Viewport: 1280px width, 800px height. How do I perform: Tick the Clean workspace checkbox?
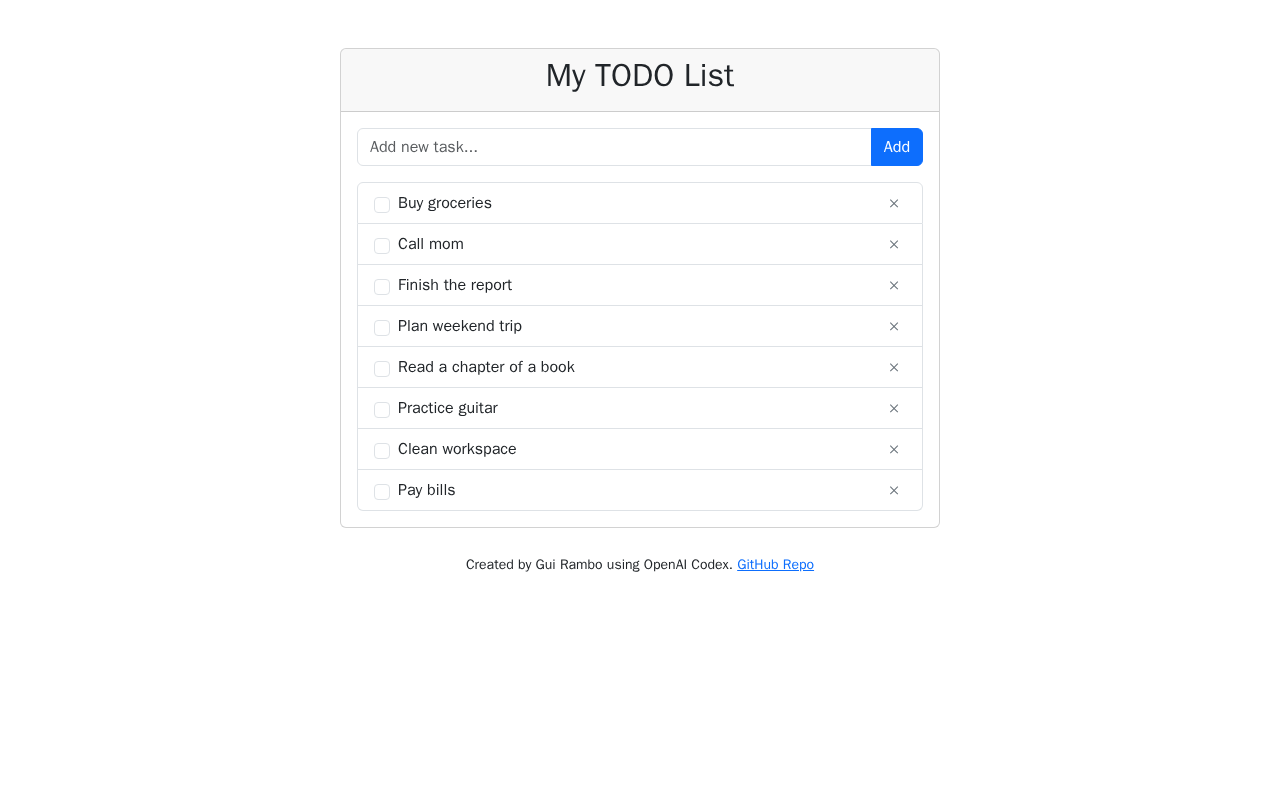click(x=382, y=451)
